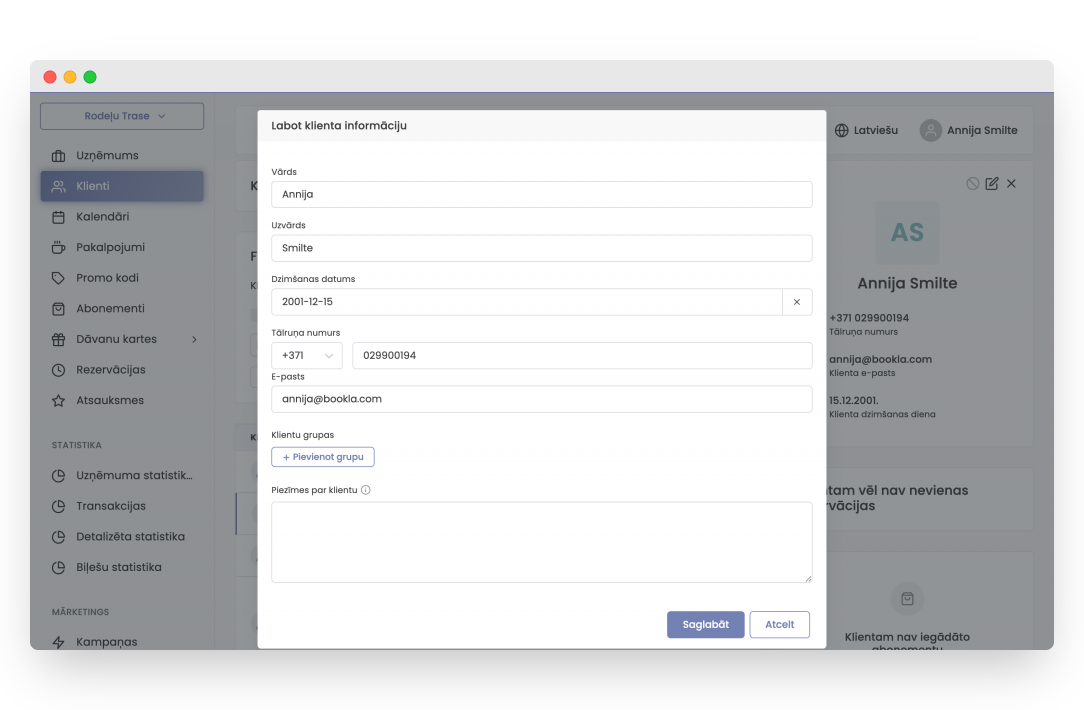Click the client notes text area

click(x=541, y=542)
